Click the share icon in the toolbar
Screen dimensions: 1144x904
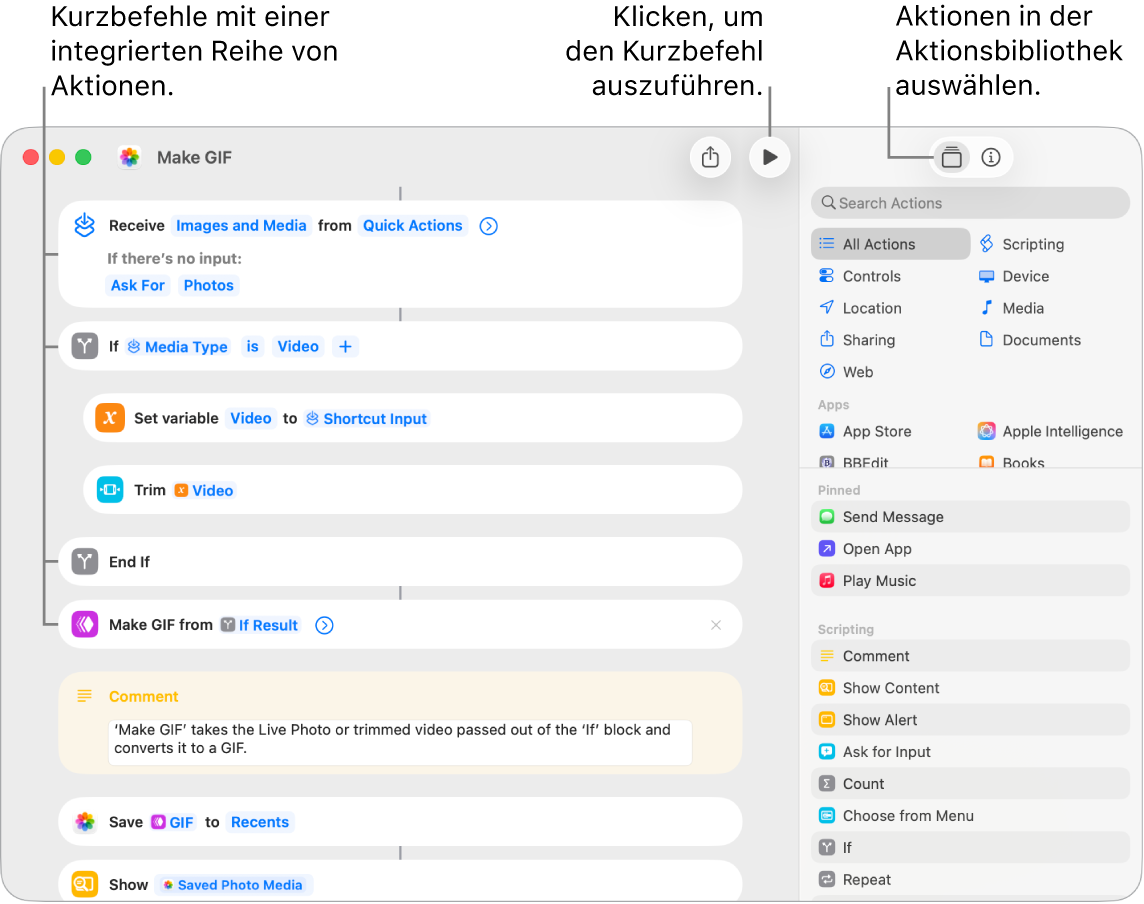tap(710, 157)
